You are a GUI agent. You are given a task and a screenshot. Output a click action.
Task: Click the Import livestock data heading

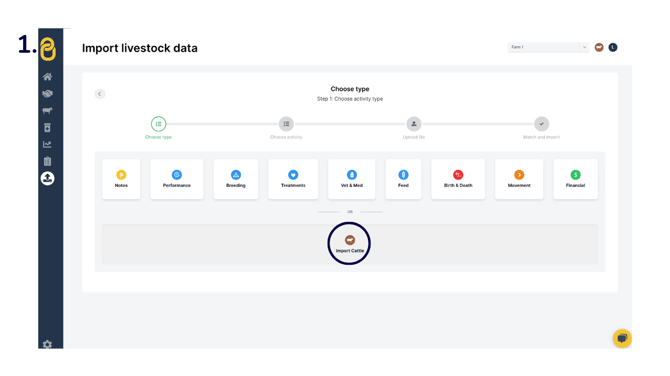140,48
